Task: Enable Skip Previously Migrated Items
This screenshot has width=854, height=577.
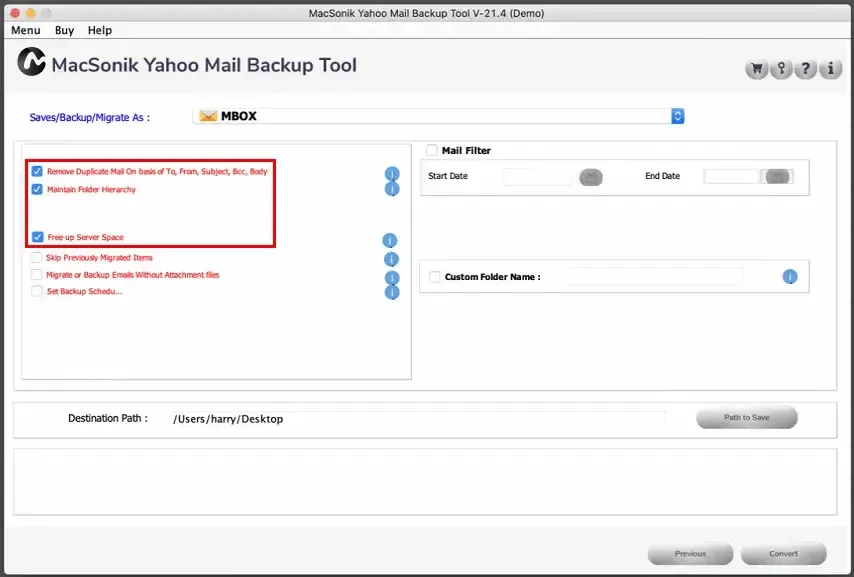Action: [36, 257]
